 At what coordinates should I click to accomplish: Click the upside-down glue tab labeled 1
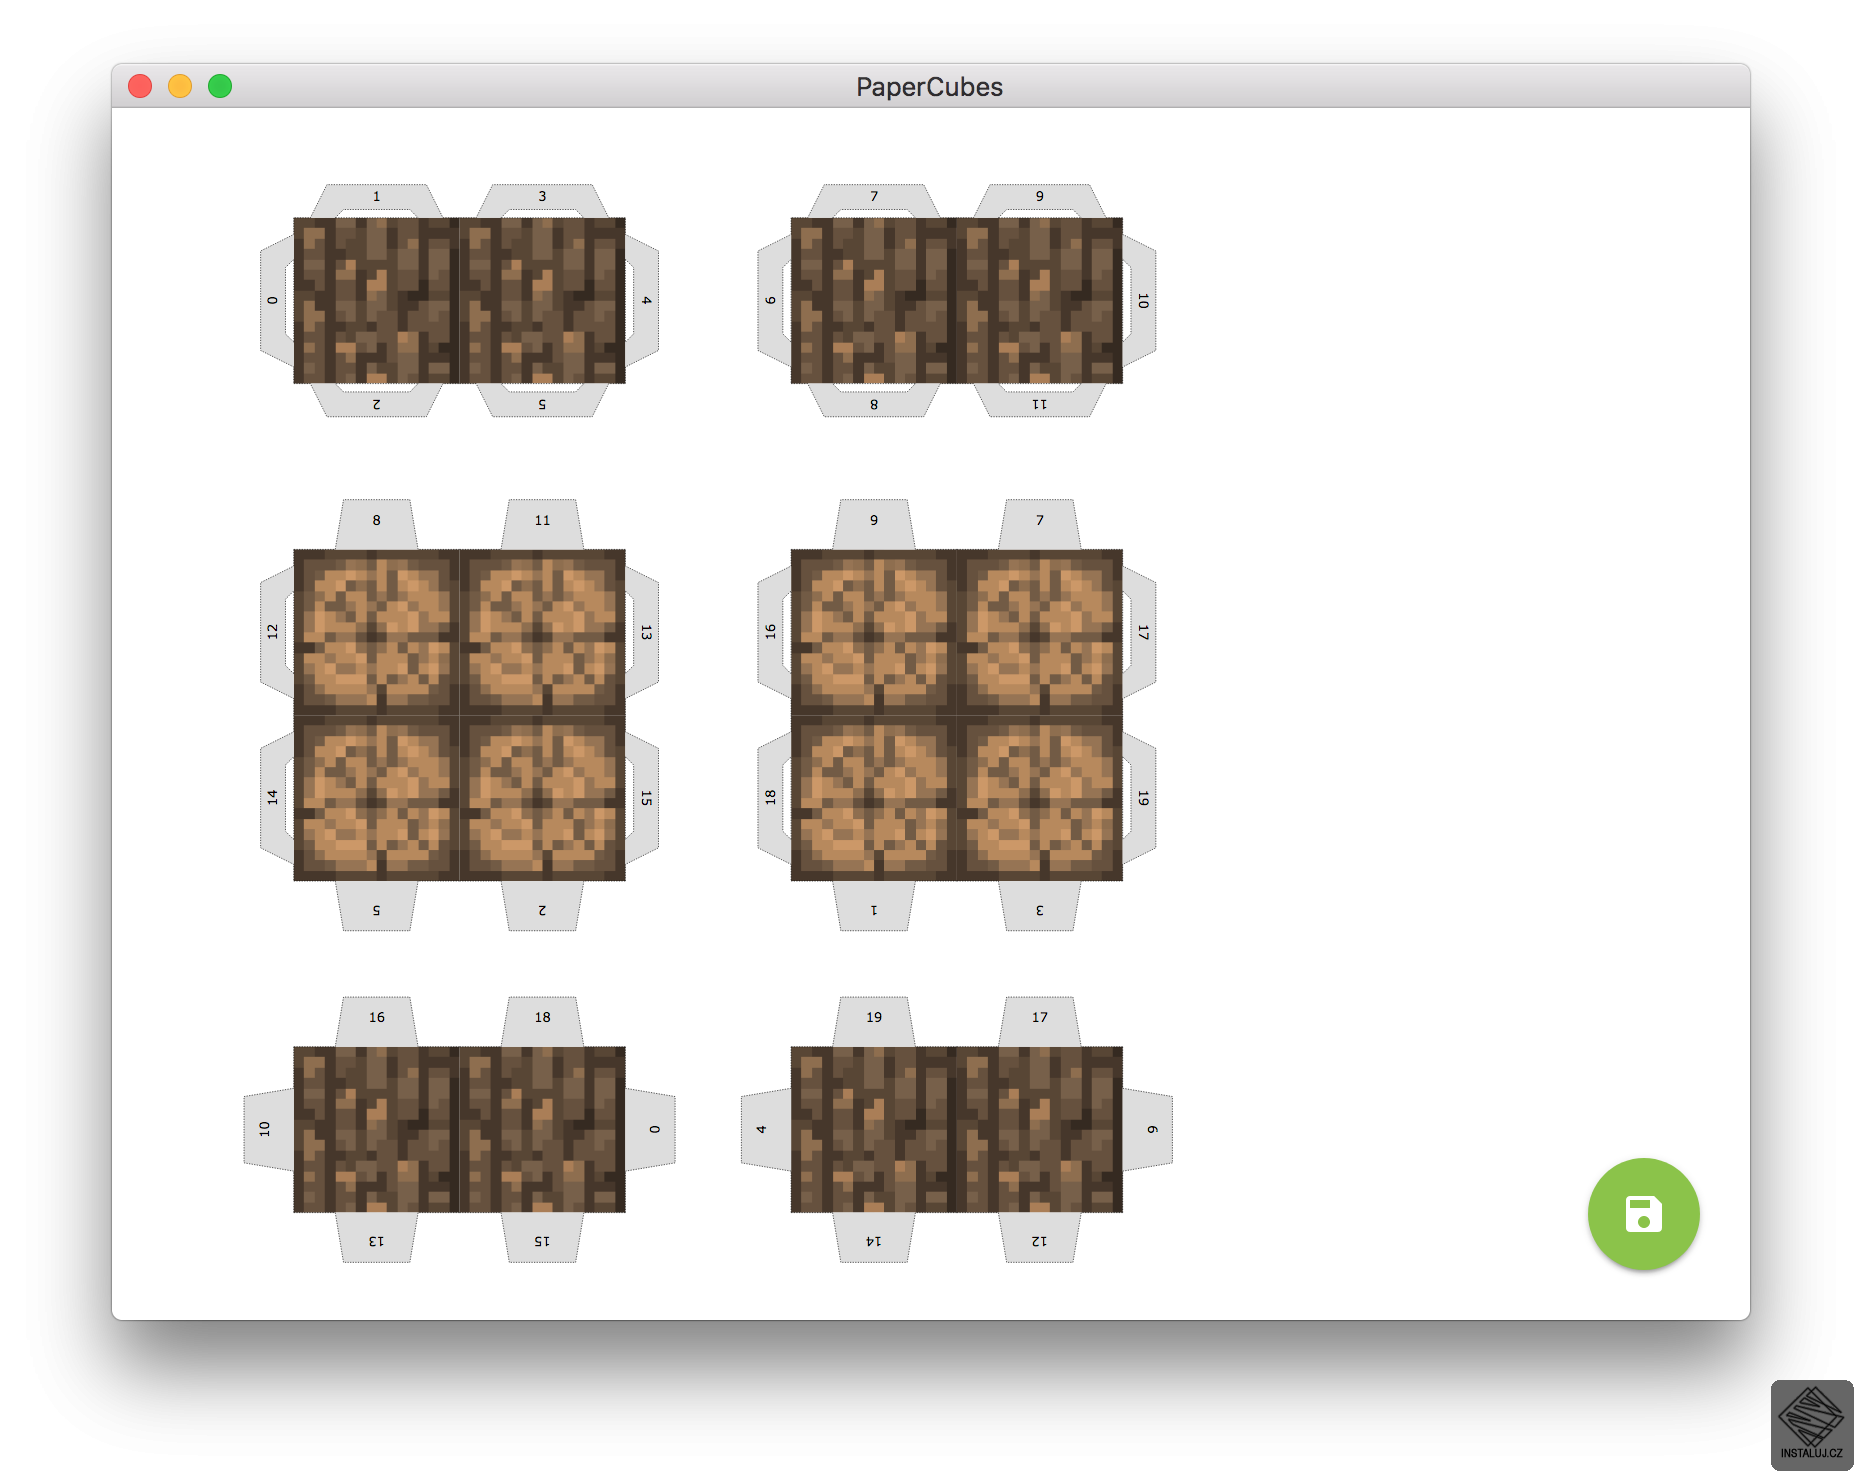click(x=874, y=906)
